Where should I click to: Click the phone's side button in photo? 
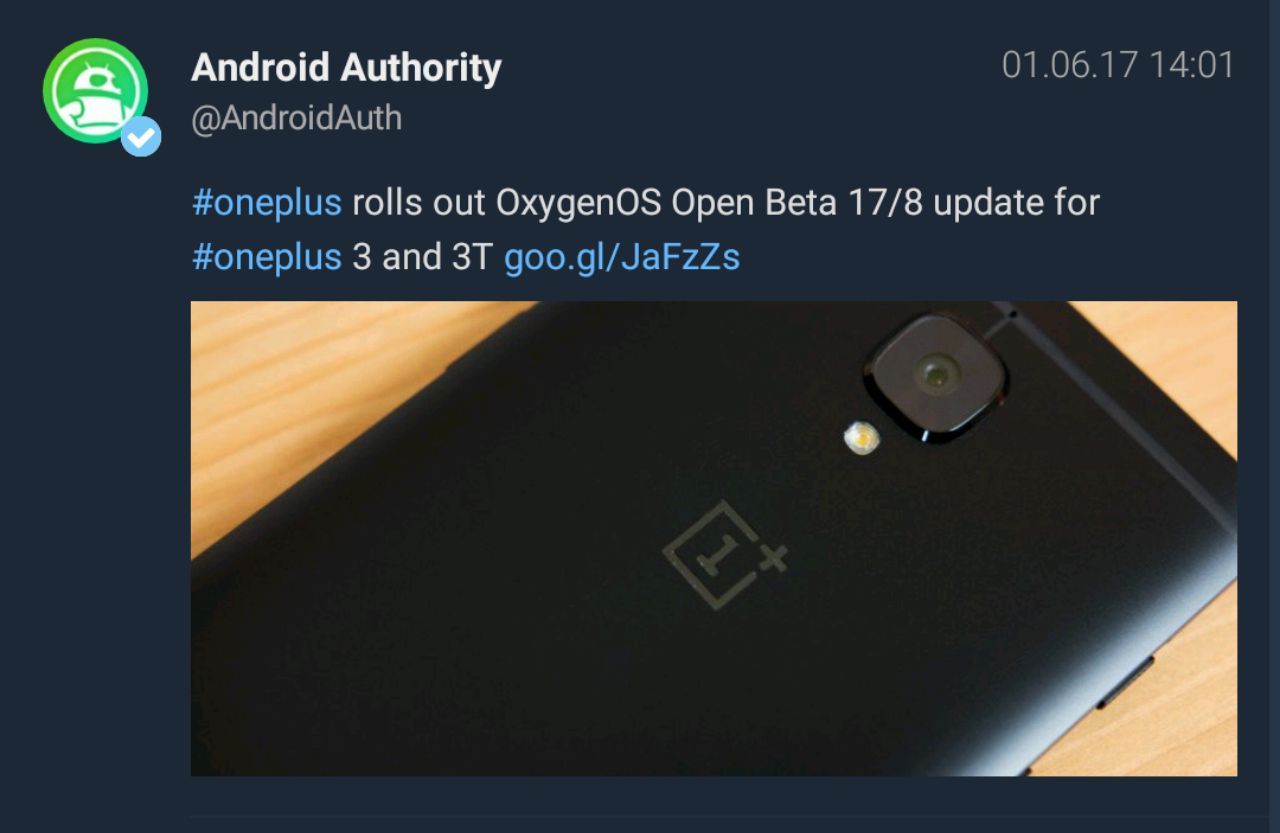point(1125,679)
